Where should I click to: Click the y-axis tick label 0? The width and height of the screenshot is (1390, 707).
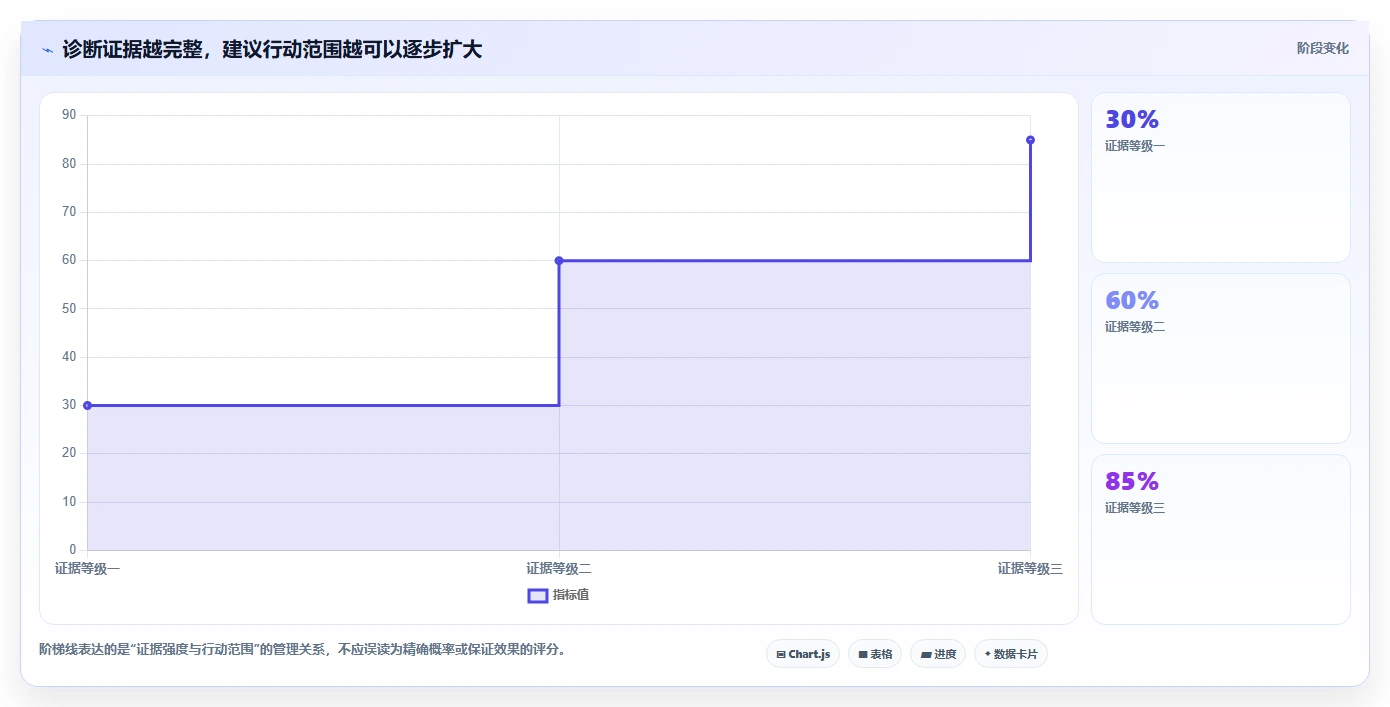(x=72, y=550)
